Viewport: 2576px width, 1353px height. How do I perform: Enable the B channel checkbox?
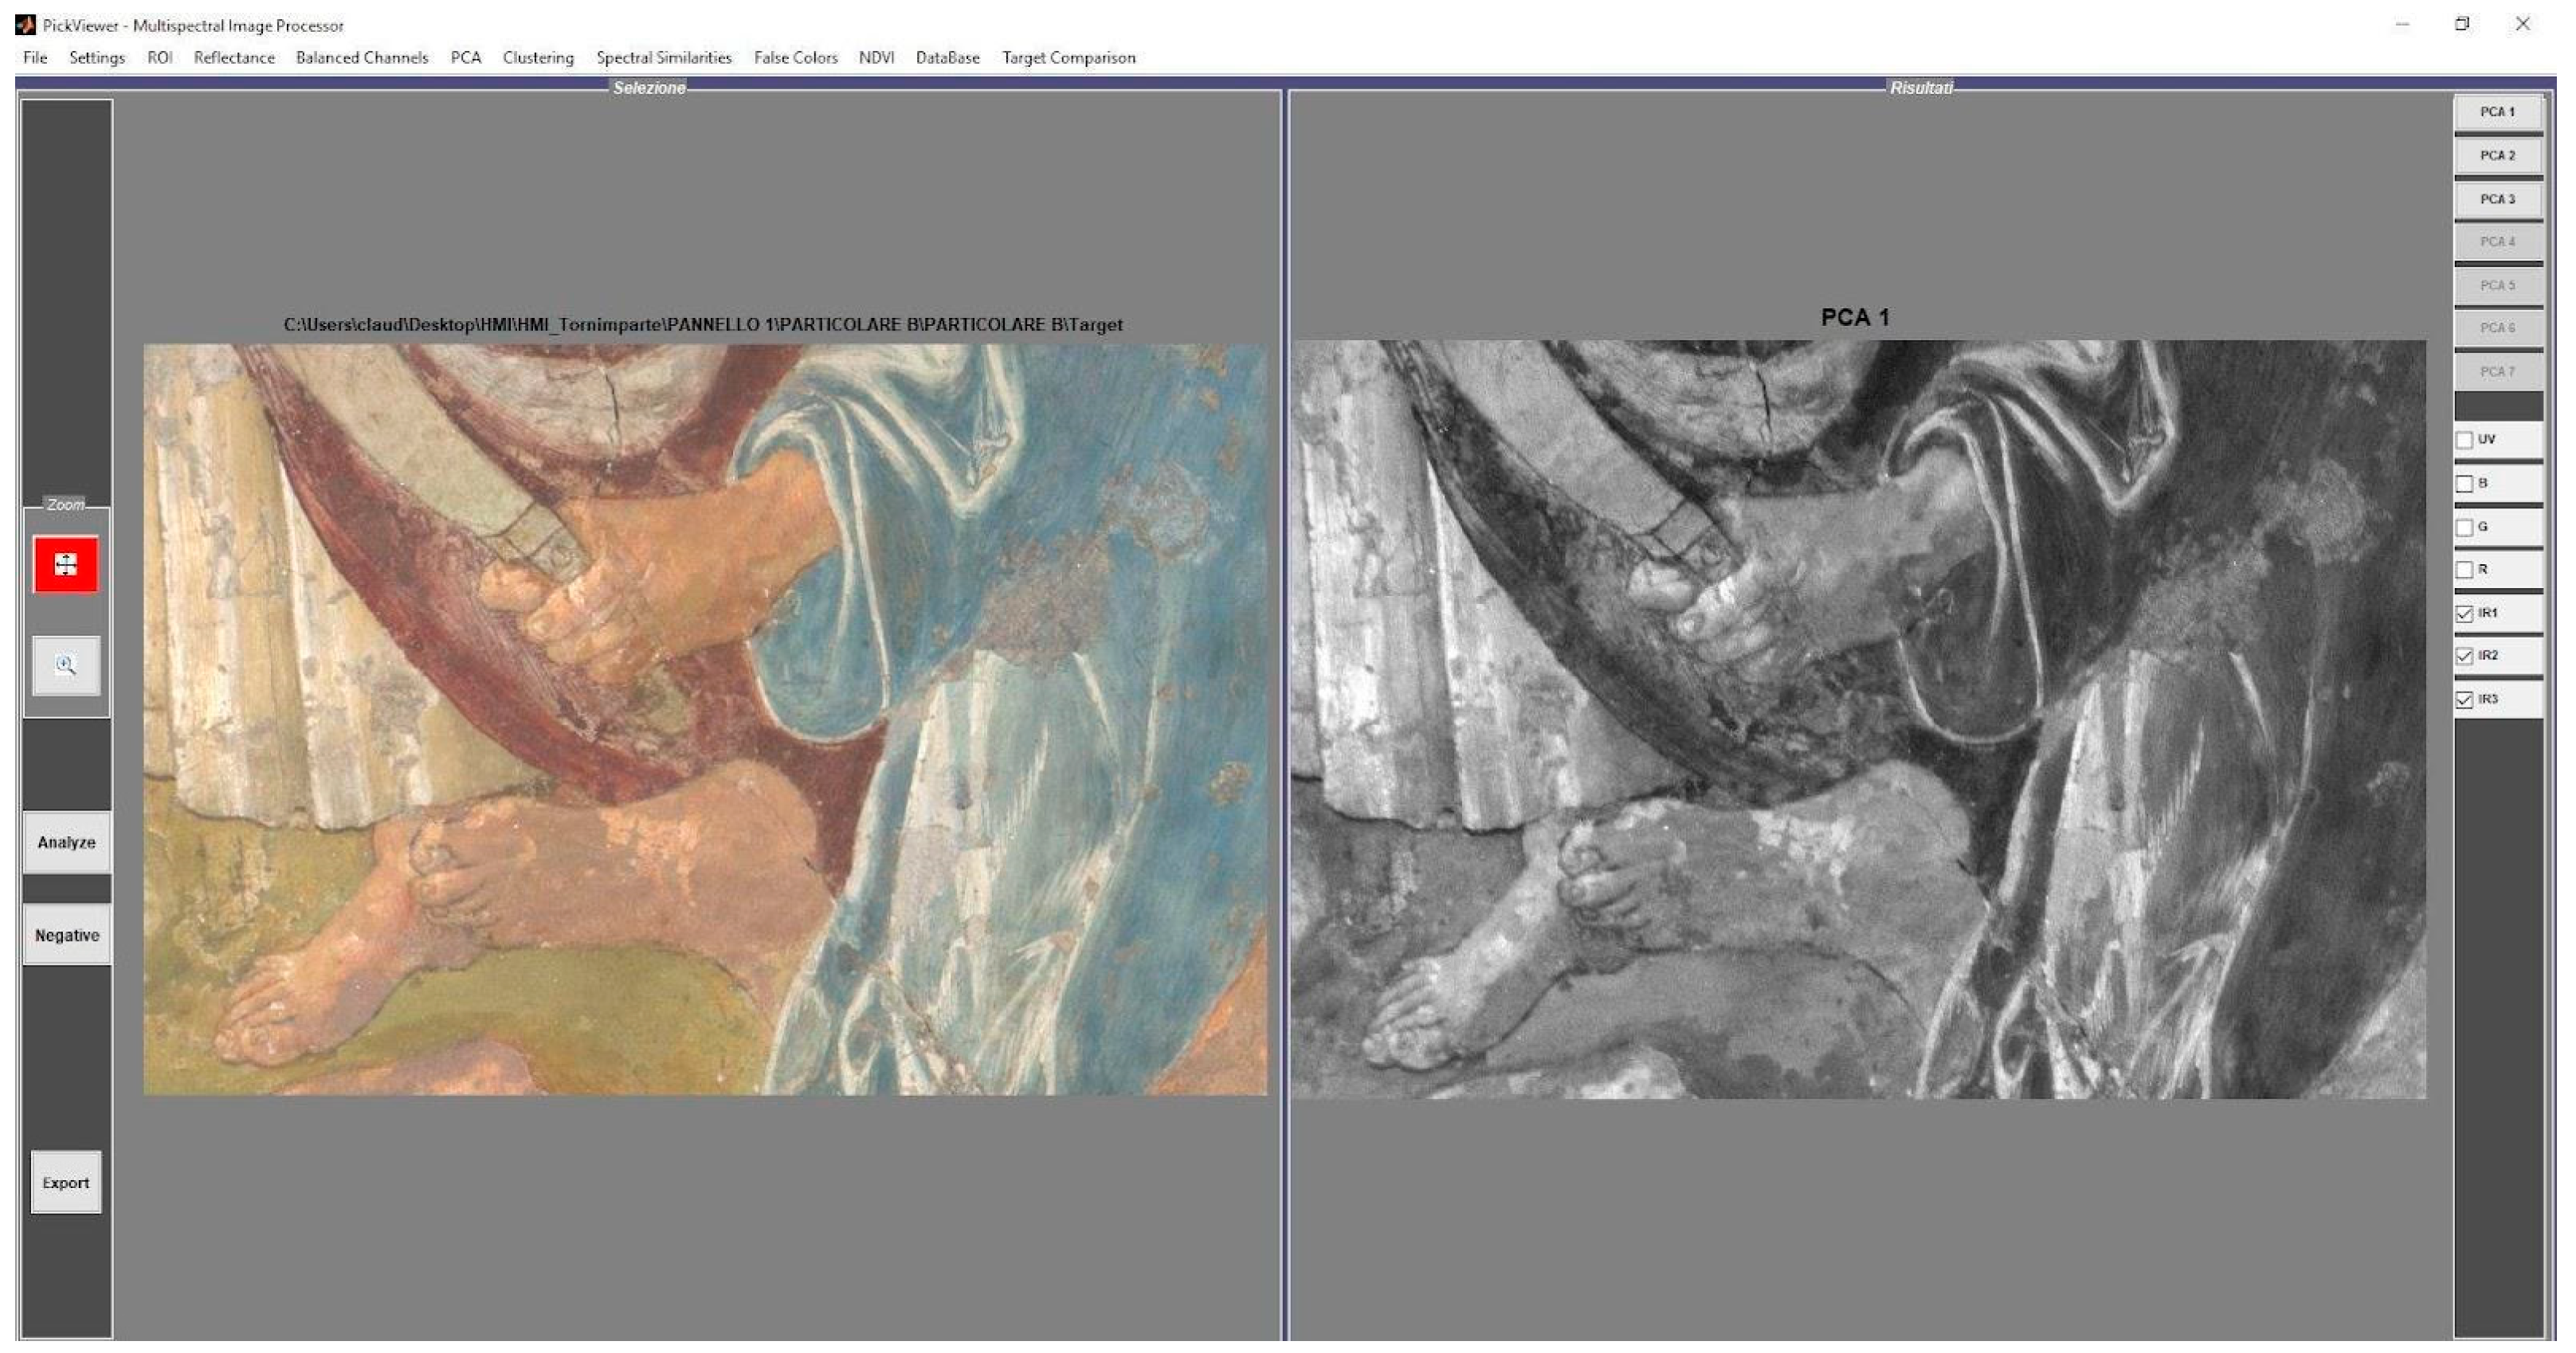tap(2464, 484)
